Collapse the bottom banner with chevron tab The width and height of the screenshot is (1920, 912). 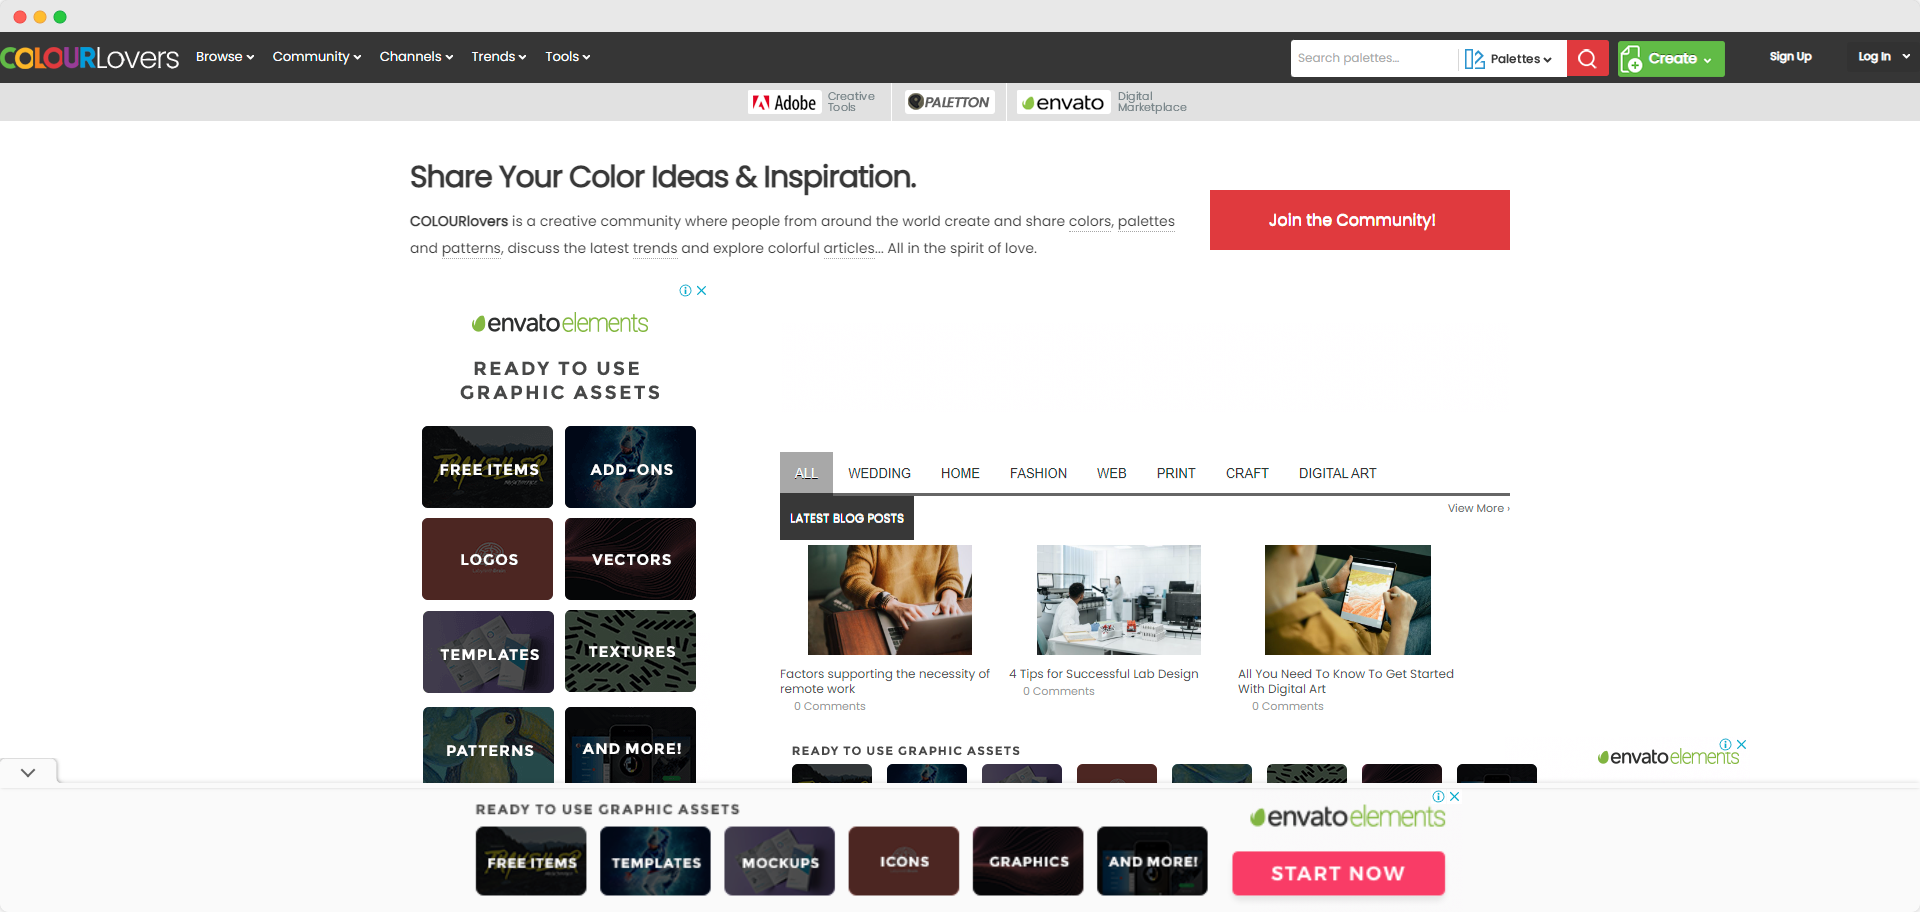[x=28, y=772]
